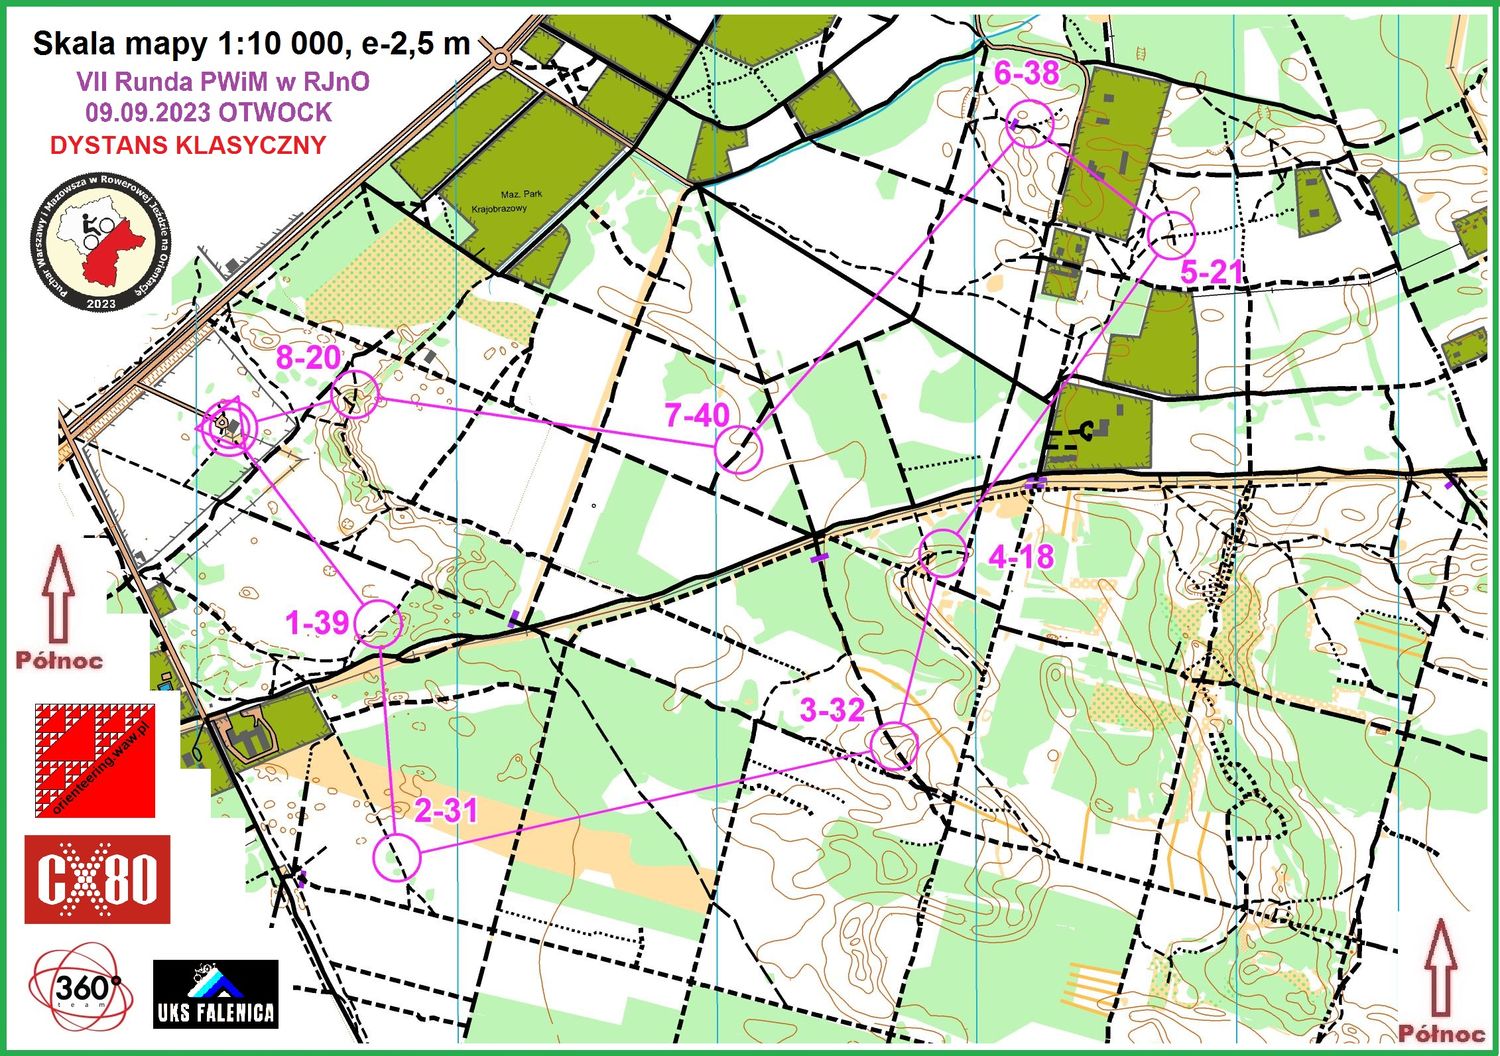
Task: Click the red orienteering.waw.pl logo
Action: point(95,761)
